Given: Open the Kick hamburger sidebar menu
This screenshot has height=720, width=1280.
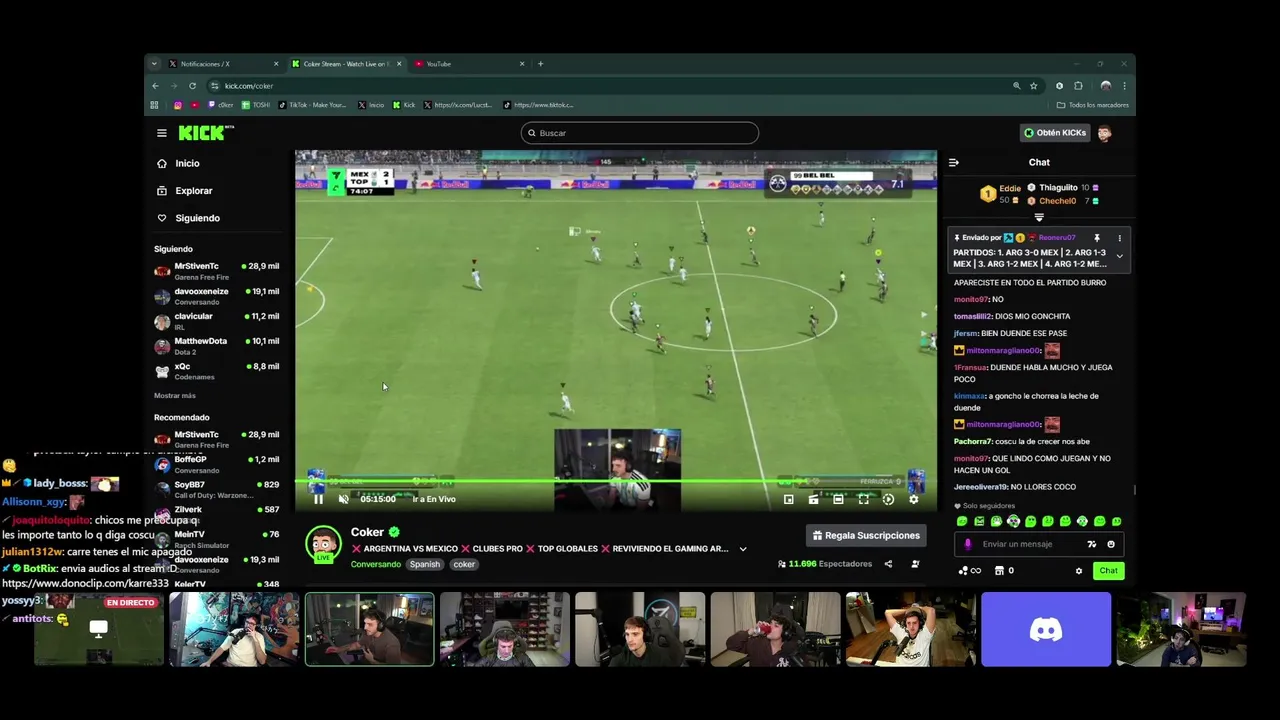Looking at the screenshot, I should [x=161, y=133].
